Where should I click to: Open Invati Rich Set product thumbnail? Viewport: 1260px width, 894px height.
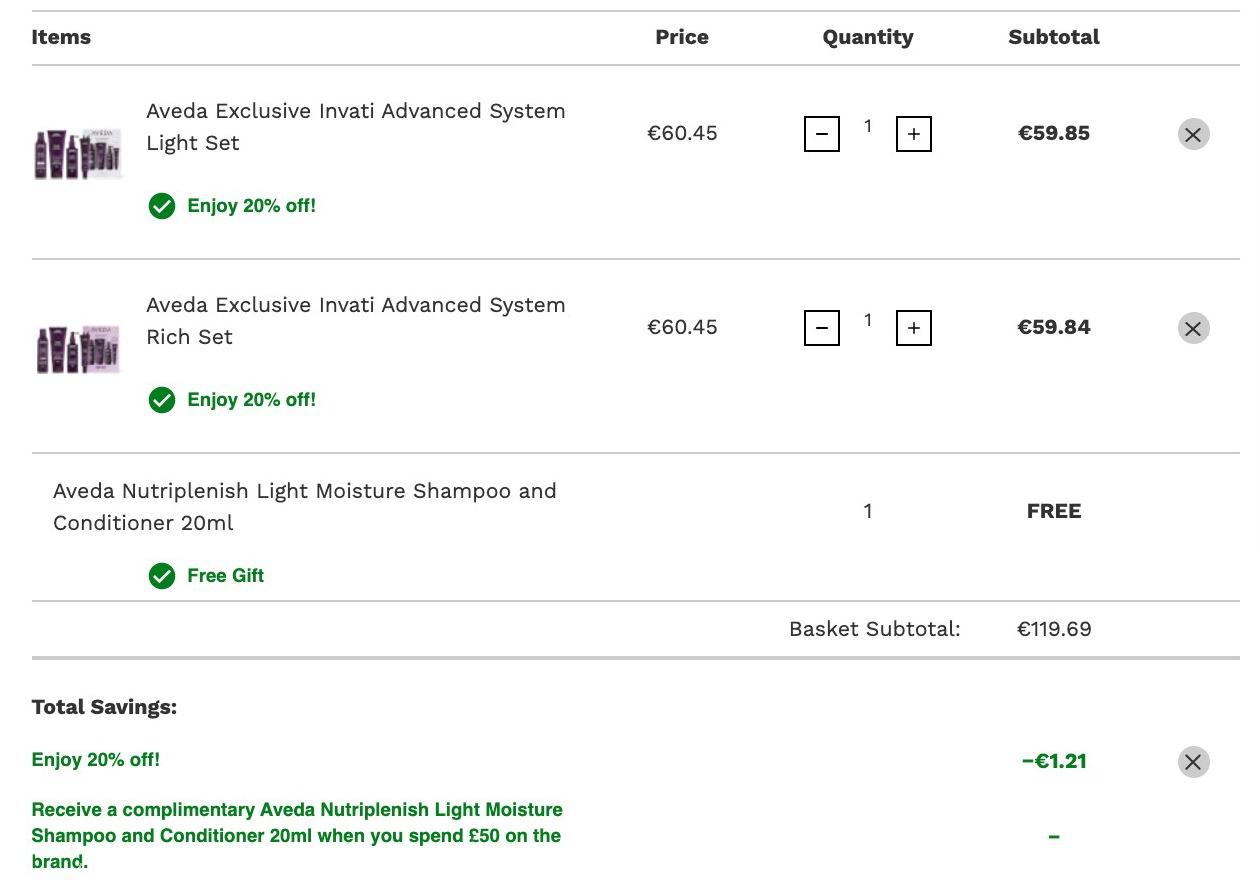tap(78, 348)
